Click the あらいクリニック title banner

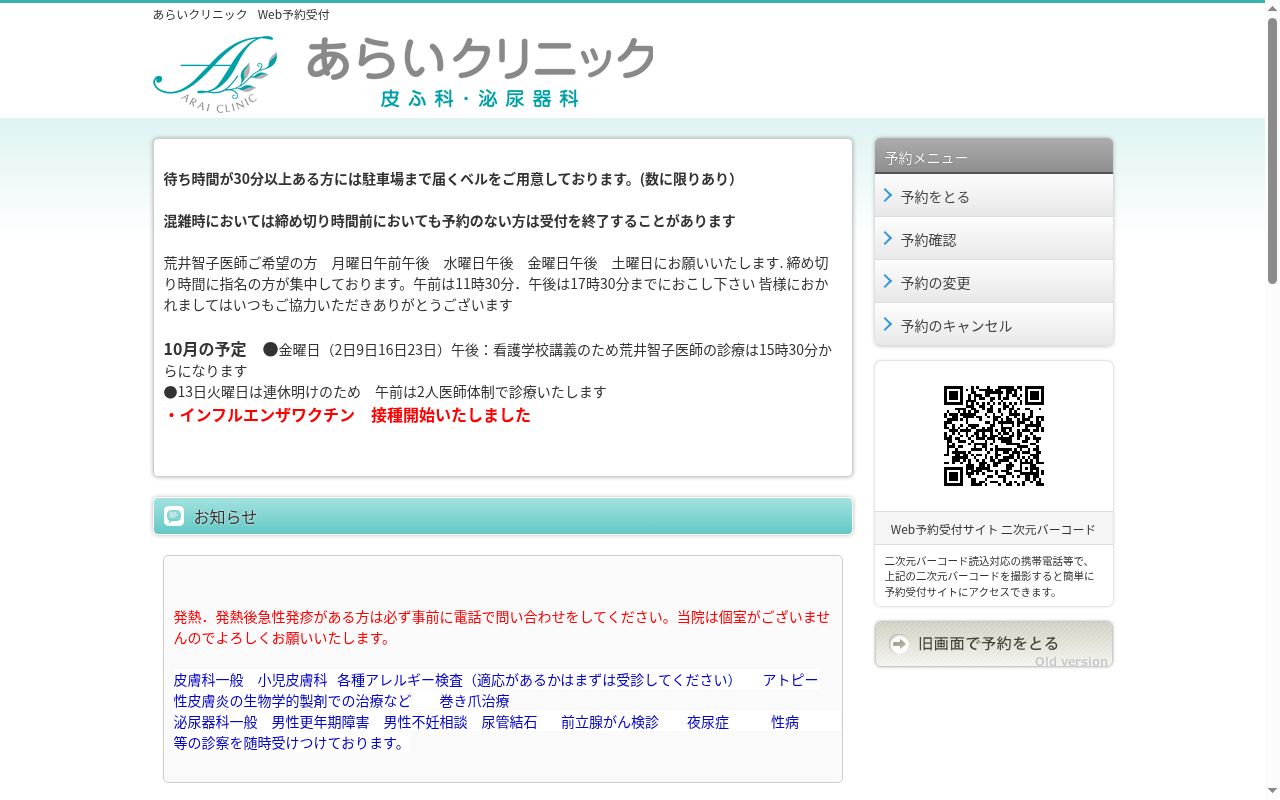[x=480, y=59]
